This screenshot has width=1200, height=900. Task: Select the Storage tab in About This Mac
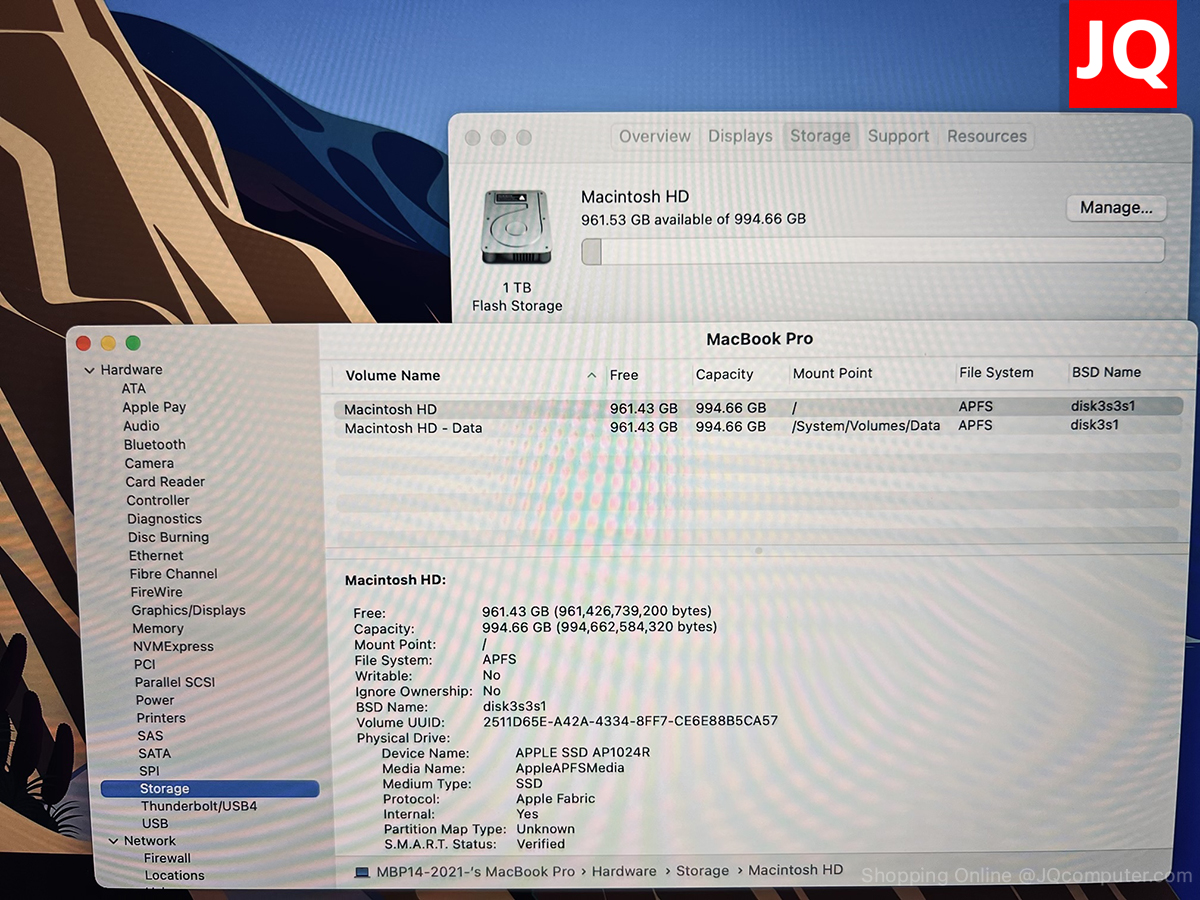click(820, 136)
